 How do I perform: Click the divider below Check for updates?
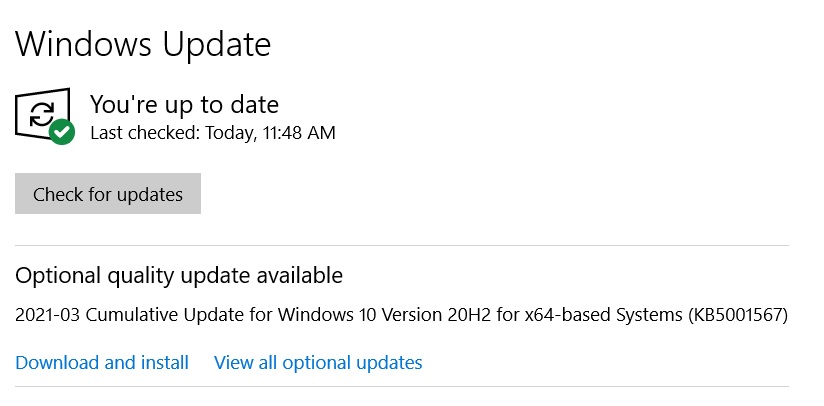pyautogui.click(x=401, y=245)
